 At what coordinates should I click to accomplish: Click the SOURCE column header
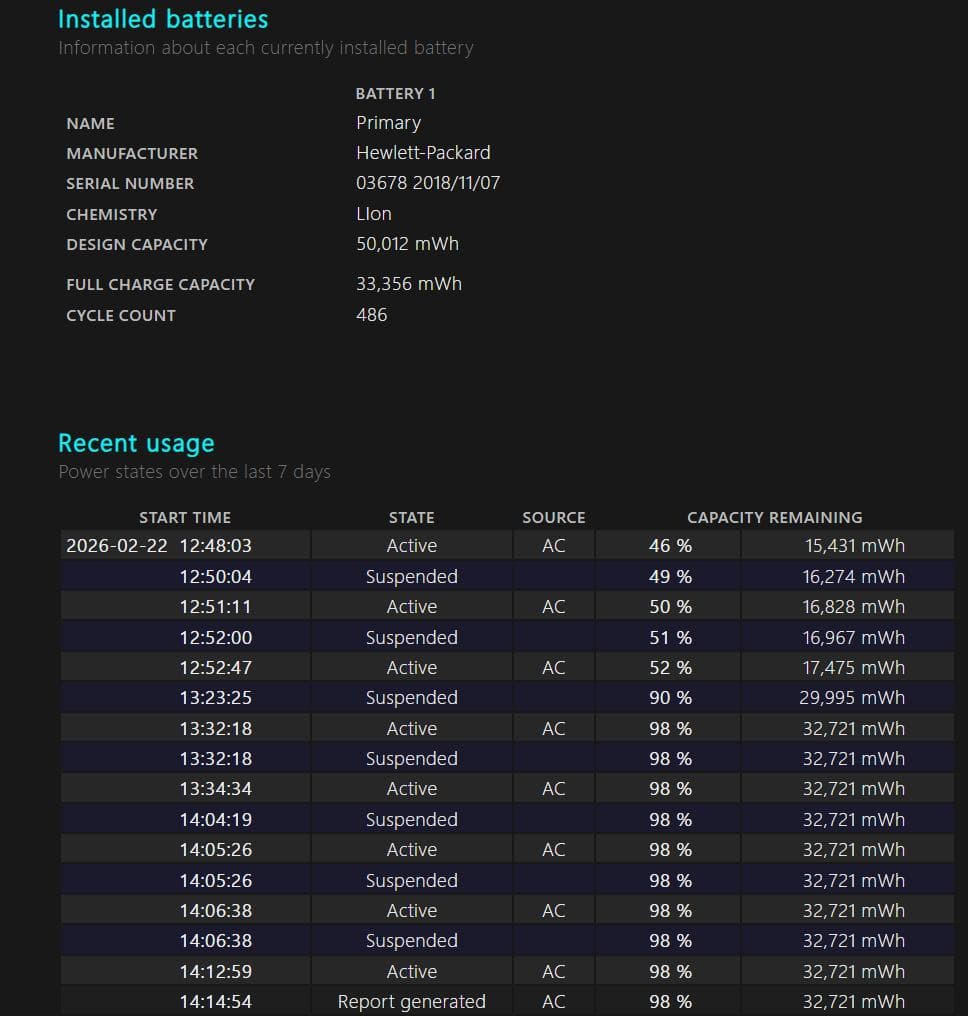coord(553,517)
